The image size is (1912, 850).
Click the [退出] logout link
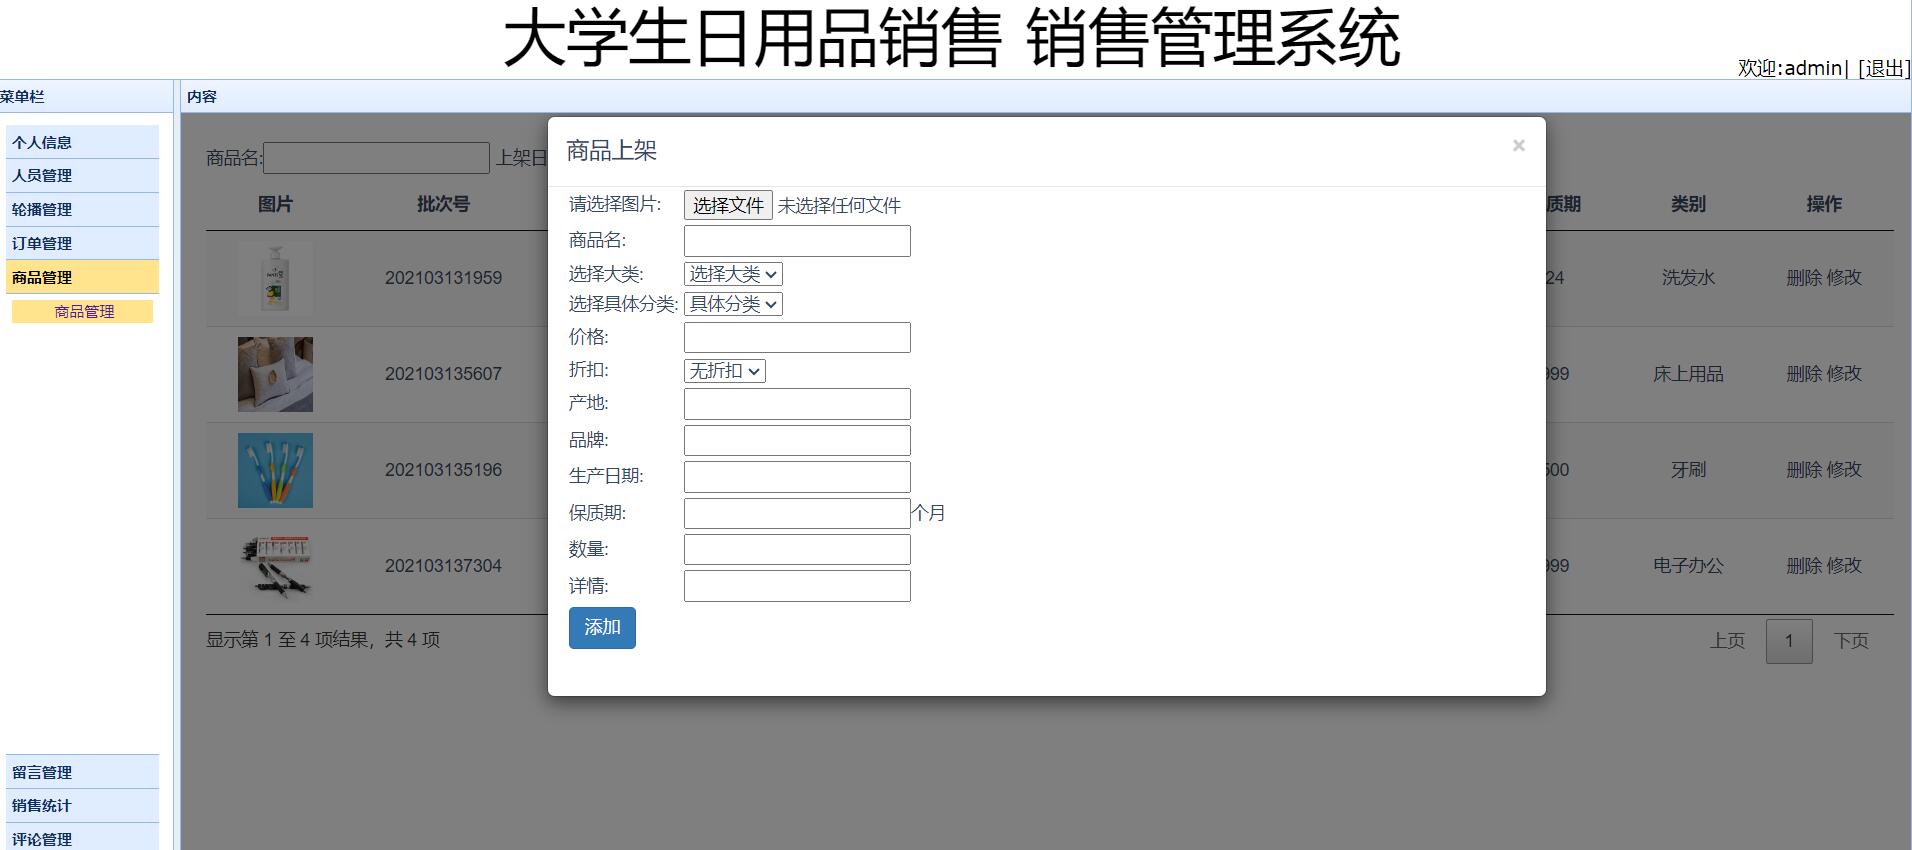pyautogui.click(x=1884, y=68)
